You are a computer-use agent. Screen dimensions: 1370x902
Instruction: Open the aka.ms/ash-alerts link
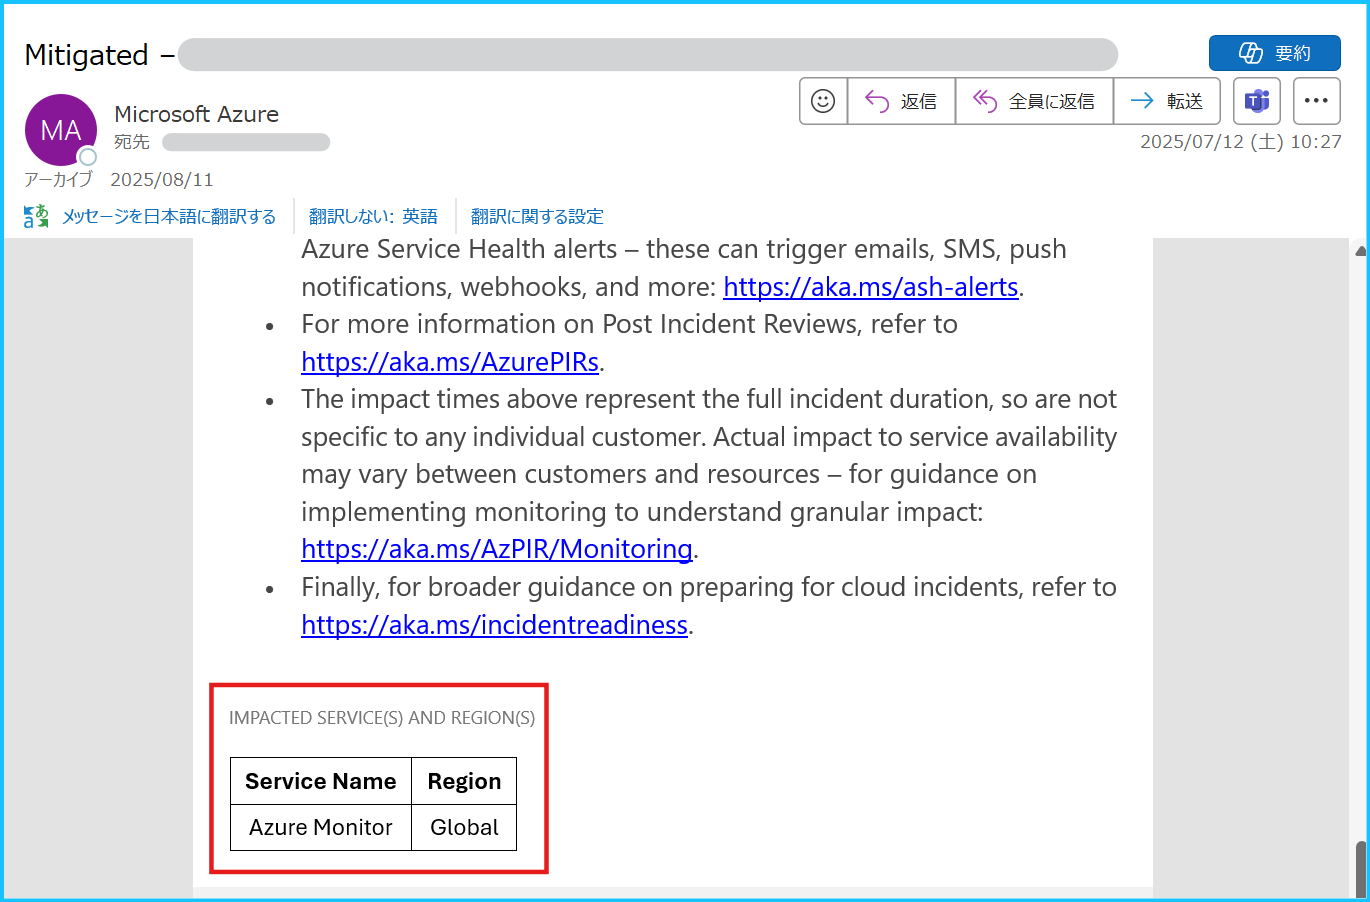871,287
